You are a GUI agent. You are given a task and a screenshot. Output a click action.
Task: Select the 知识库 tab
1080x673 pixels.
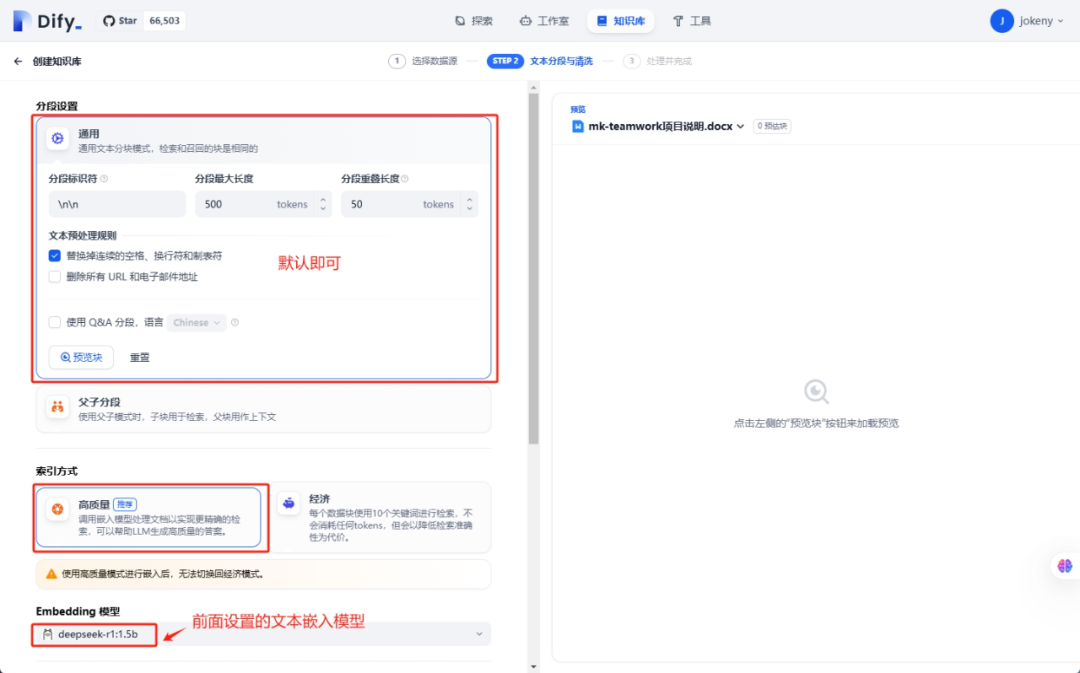(x=621, y=21)
